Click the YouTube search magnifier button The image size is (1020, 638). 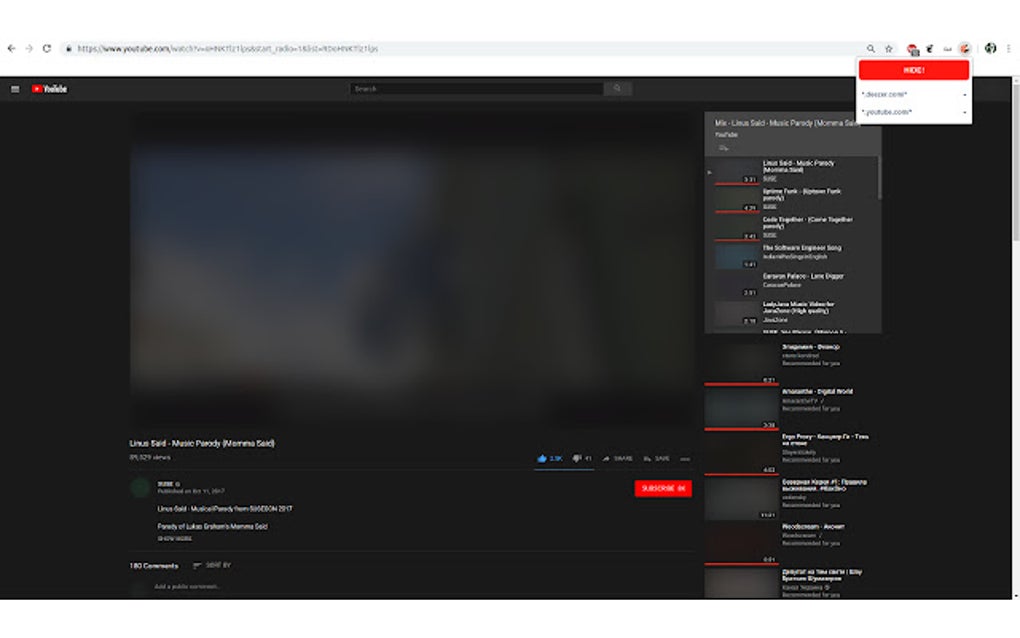click(617, 88)
